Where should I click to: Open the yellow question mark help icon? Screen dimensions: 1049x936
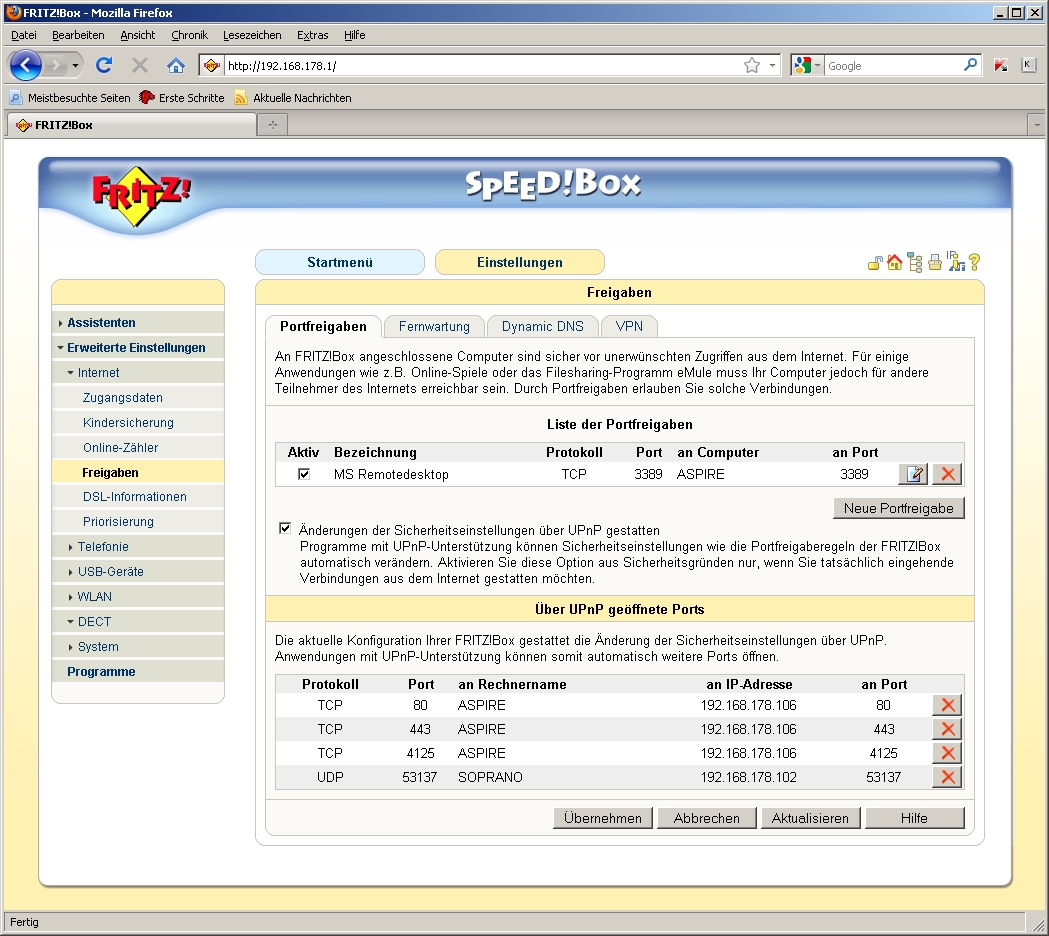coord(974,262)
